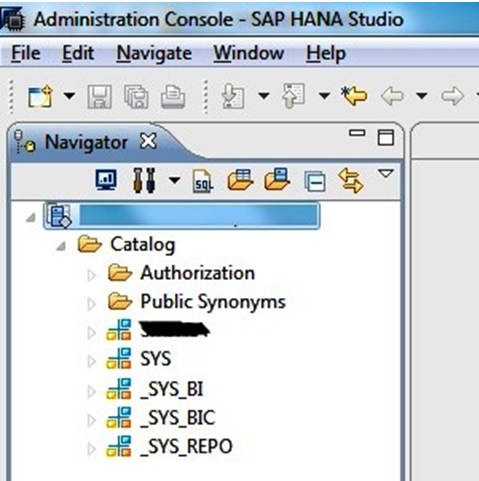Close the Navigator view tab

coord(148,141)
